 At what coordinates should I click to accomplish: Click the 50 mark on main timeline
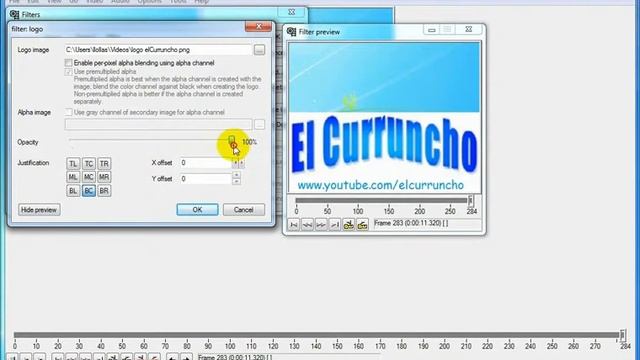pos(122,347)
